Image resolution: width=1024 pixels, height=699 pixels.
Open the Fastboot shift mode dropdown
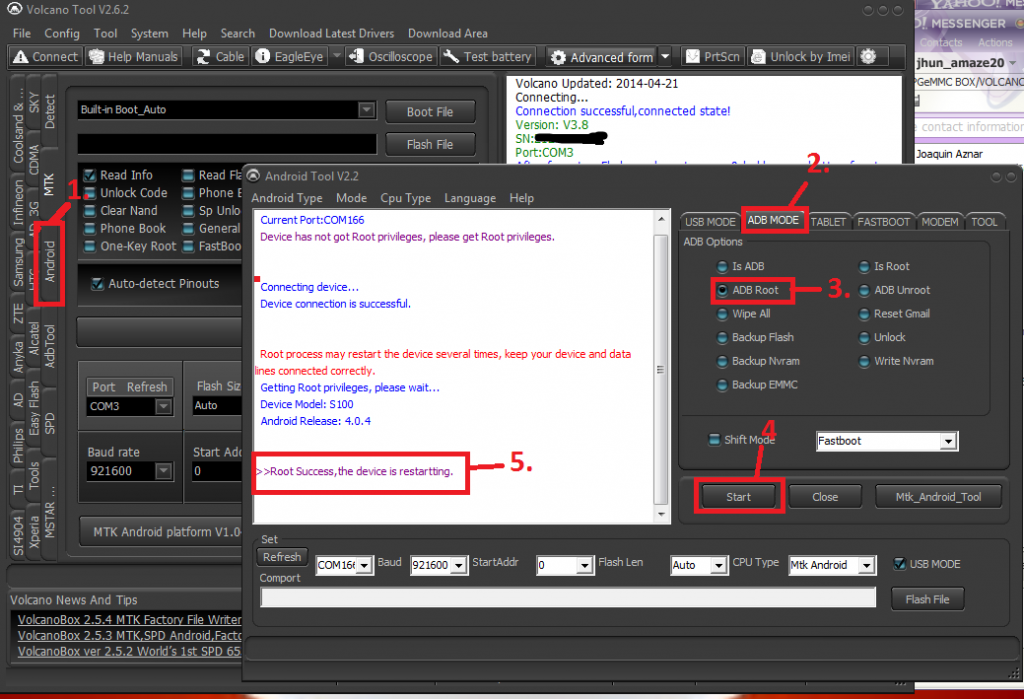(948, 442)
